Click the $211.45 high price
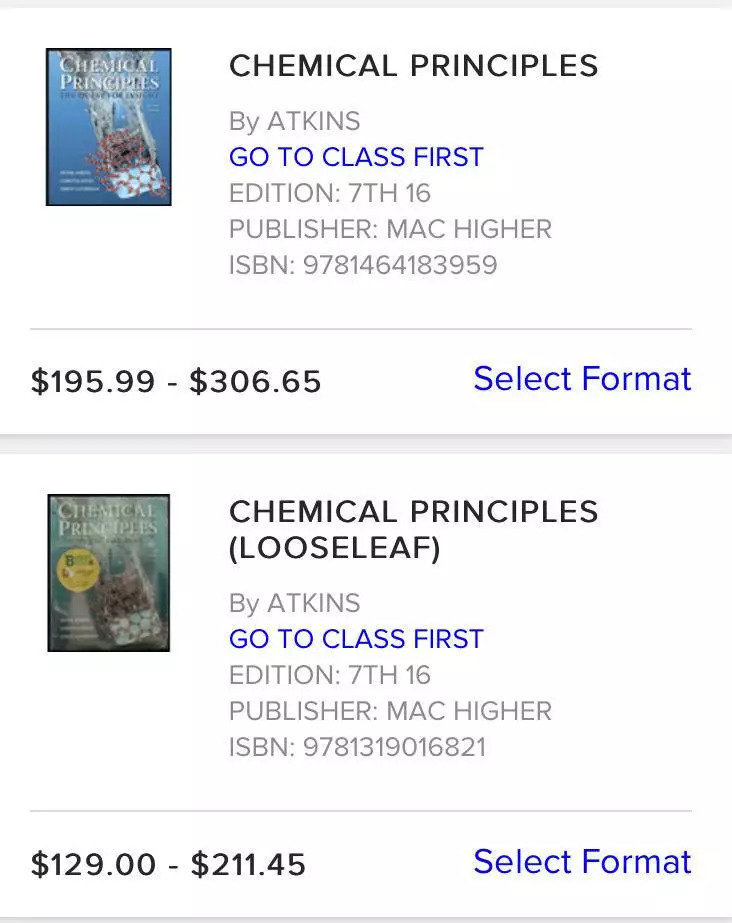The height and width of the screenshot is (923, 732). click(248, 864)
